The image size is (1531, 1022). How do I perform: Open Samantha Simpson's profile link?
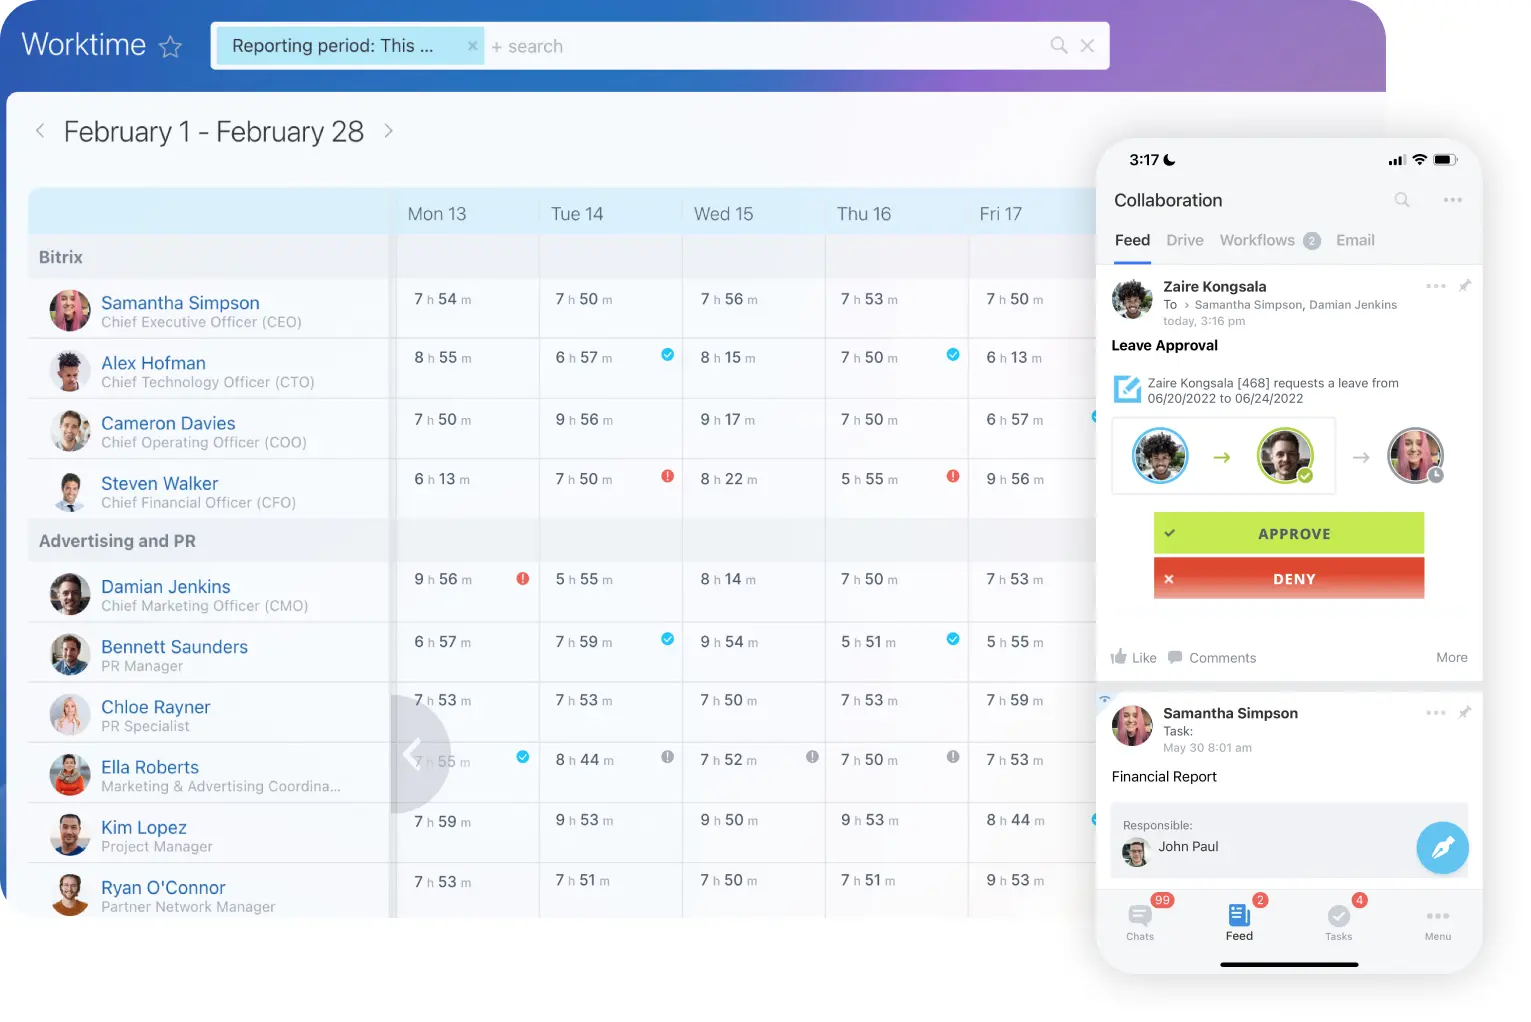click(180, 303)
